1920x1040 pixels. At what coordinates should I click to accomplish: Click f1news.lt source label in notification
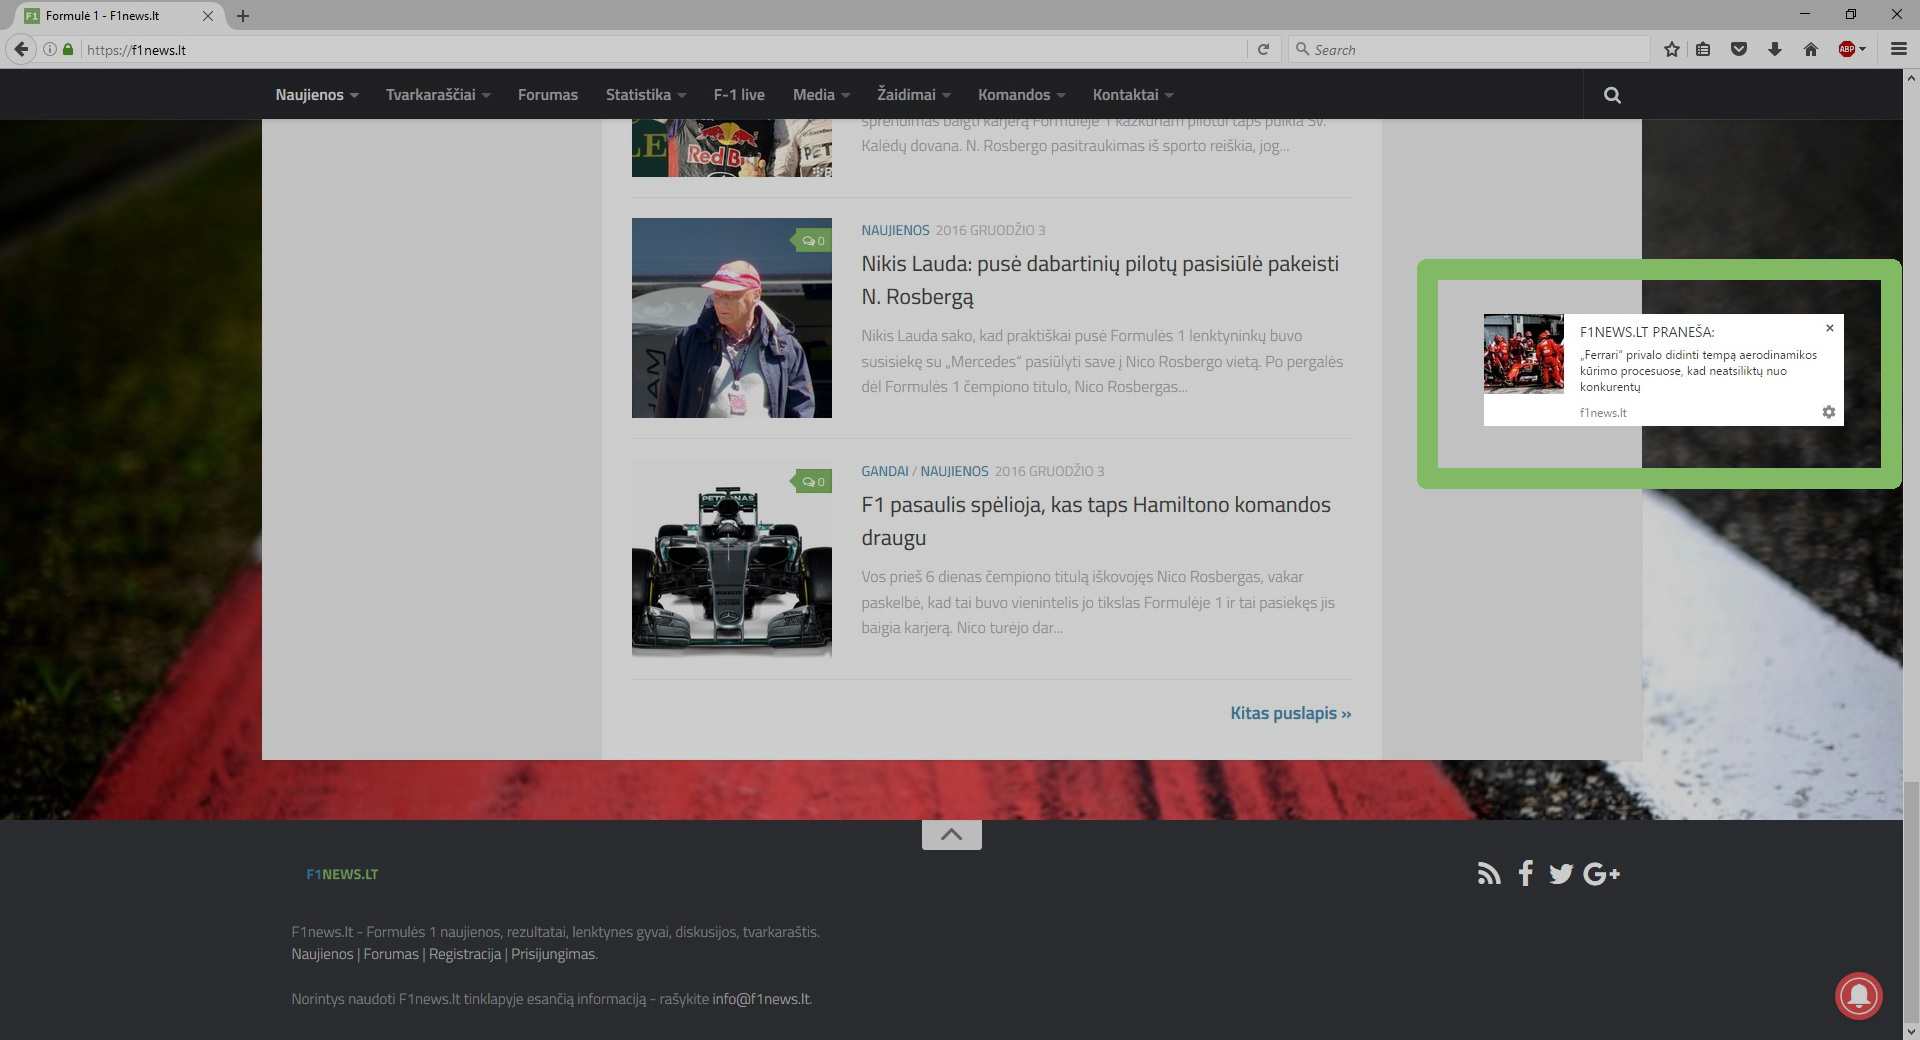[1603, 413]
